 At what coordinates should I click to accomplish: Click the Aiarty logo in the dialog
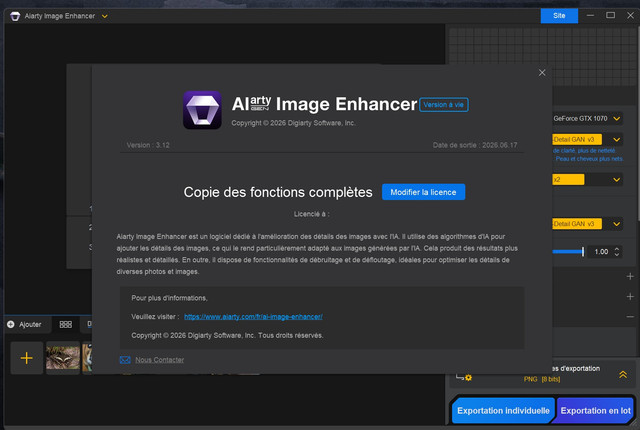click(x=202, y=110)
